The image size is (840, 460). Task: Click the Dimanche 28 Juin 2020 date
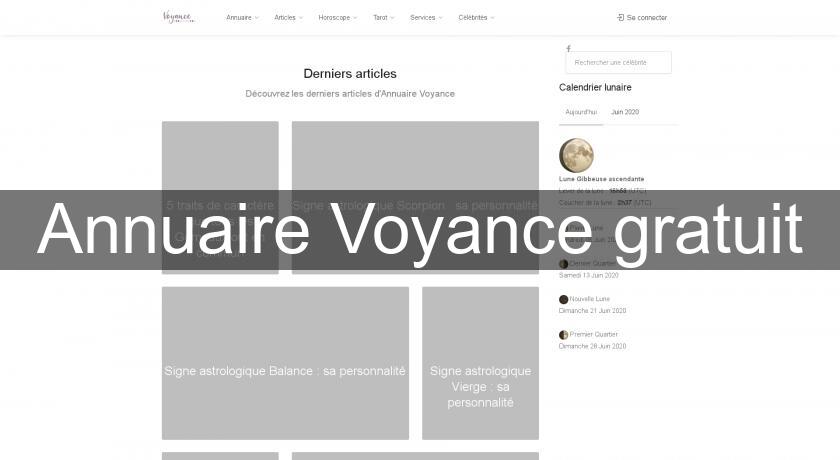click(592, 346)
